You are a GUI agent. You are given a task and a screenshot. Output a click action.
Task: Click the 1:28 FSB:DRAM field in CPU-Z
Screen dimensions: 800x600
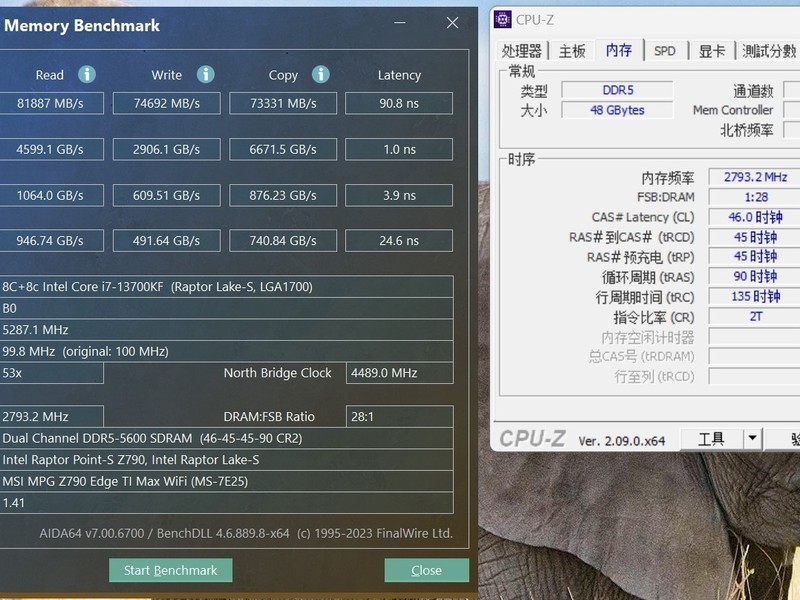tap(755, 197)
